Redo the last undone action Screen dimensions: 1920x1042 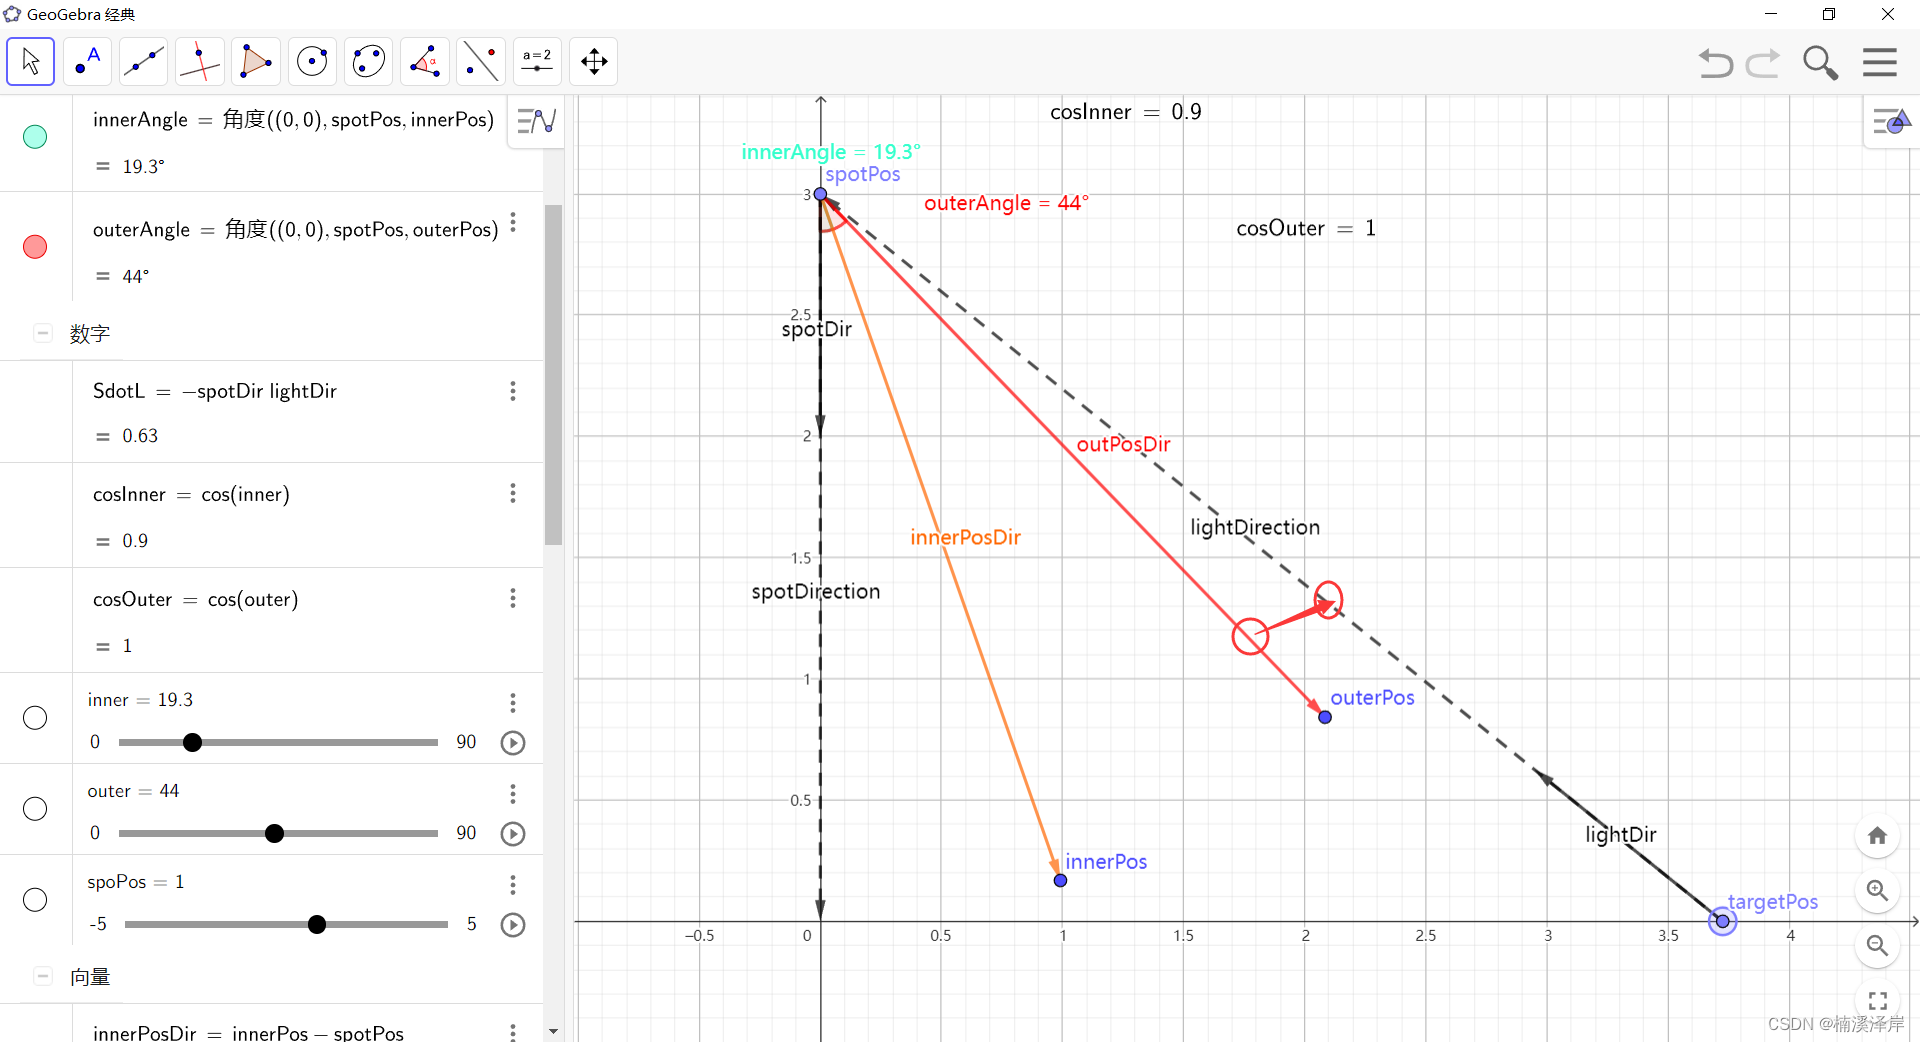pyautogui.click(x=1763, y=63)
